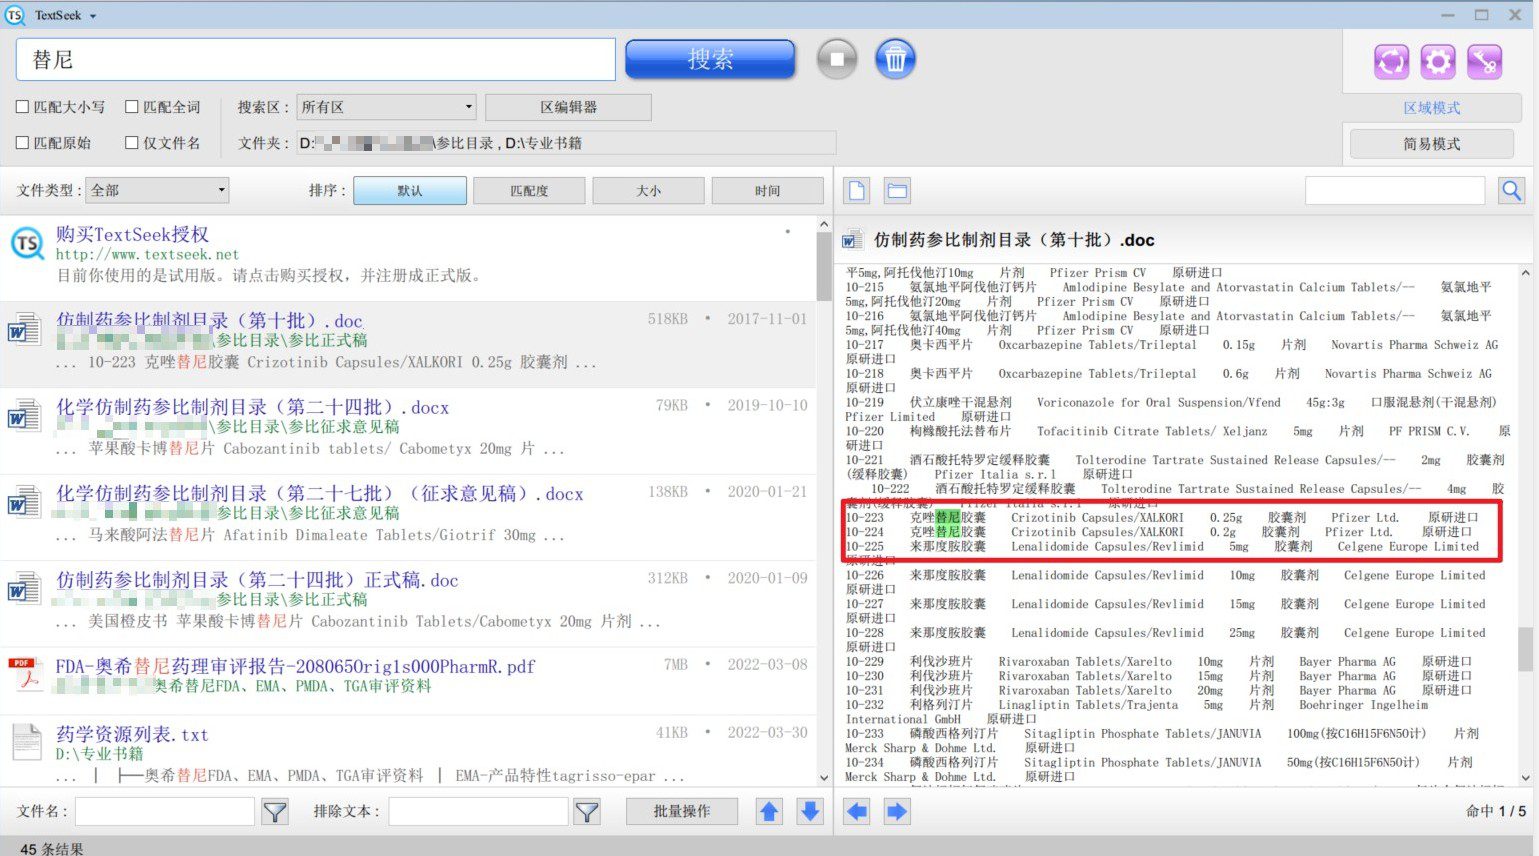This screenshot has width=1539, height=856.
Task: Toggle the 仅文件名 checkbox
Action: (131, 143)
